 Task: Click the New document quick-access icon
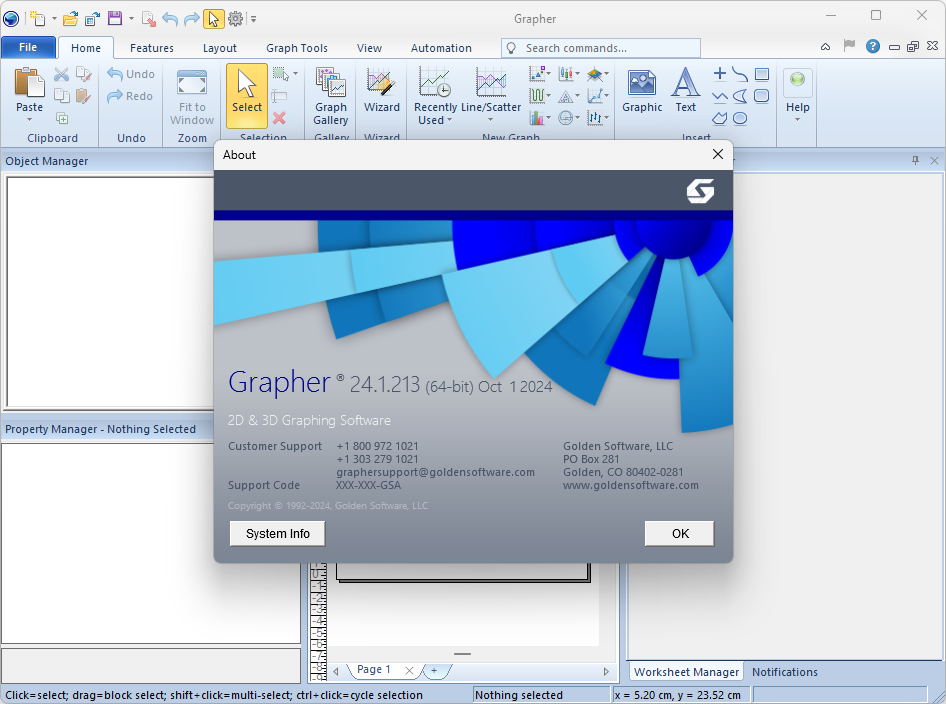click(x=37, y=19)
